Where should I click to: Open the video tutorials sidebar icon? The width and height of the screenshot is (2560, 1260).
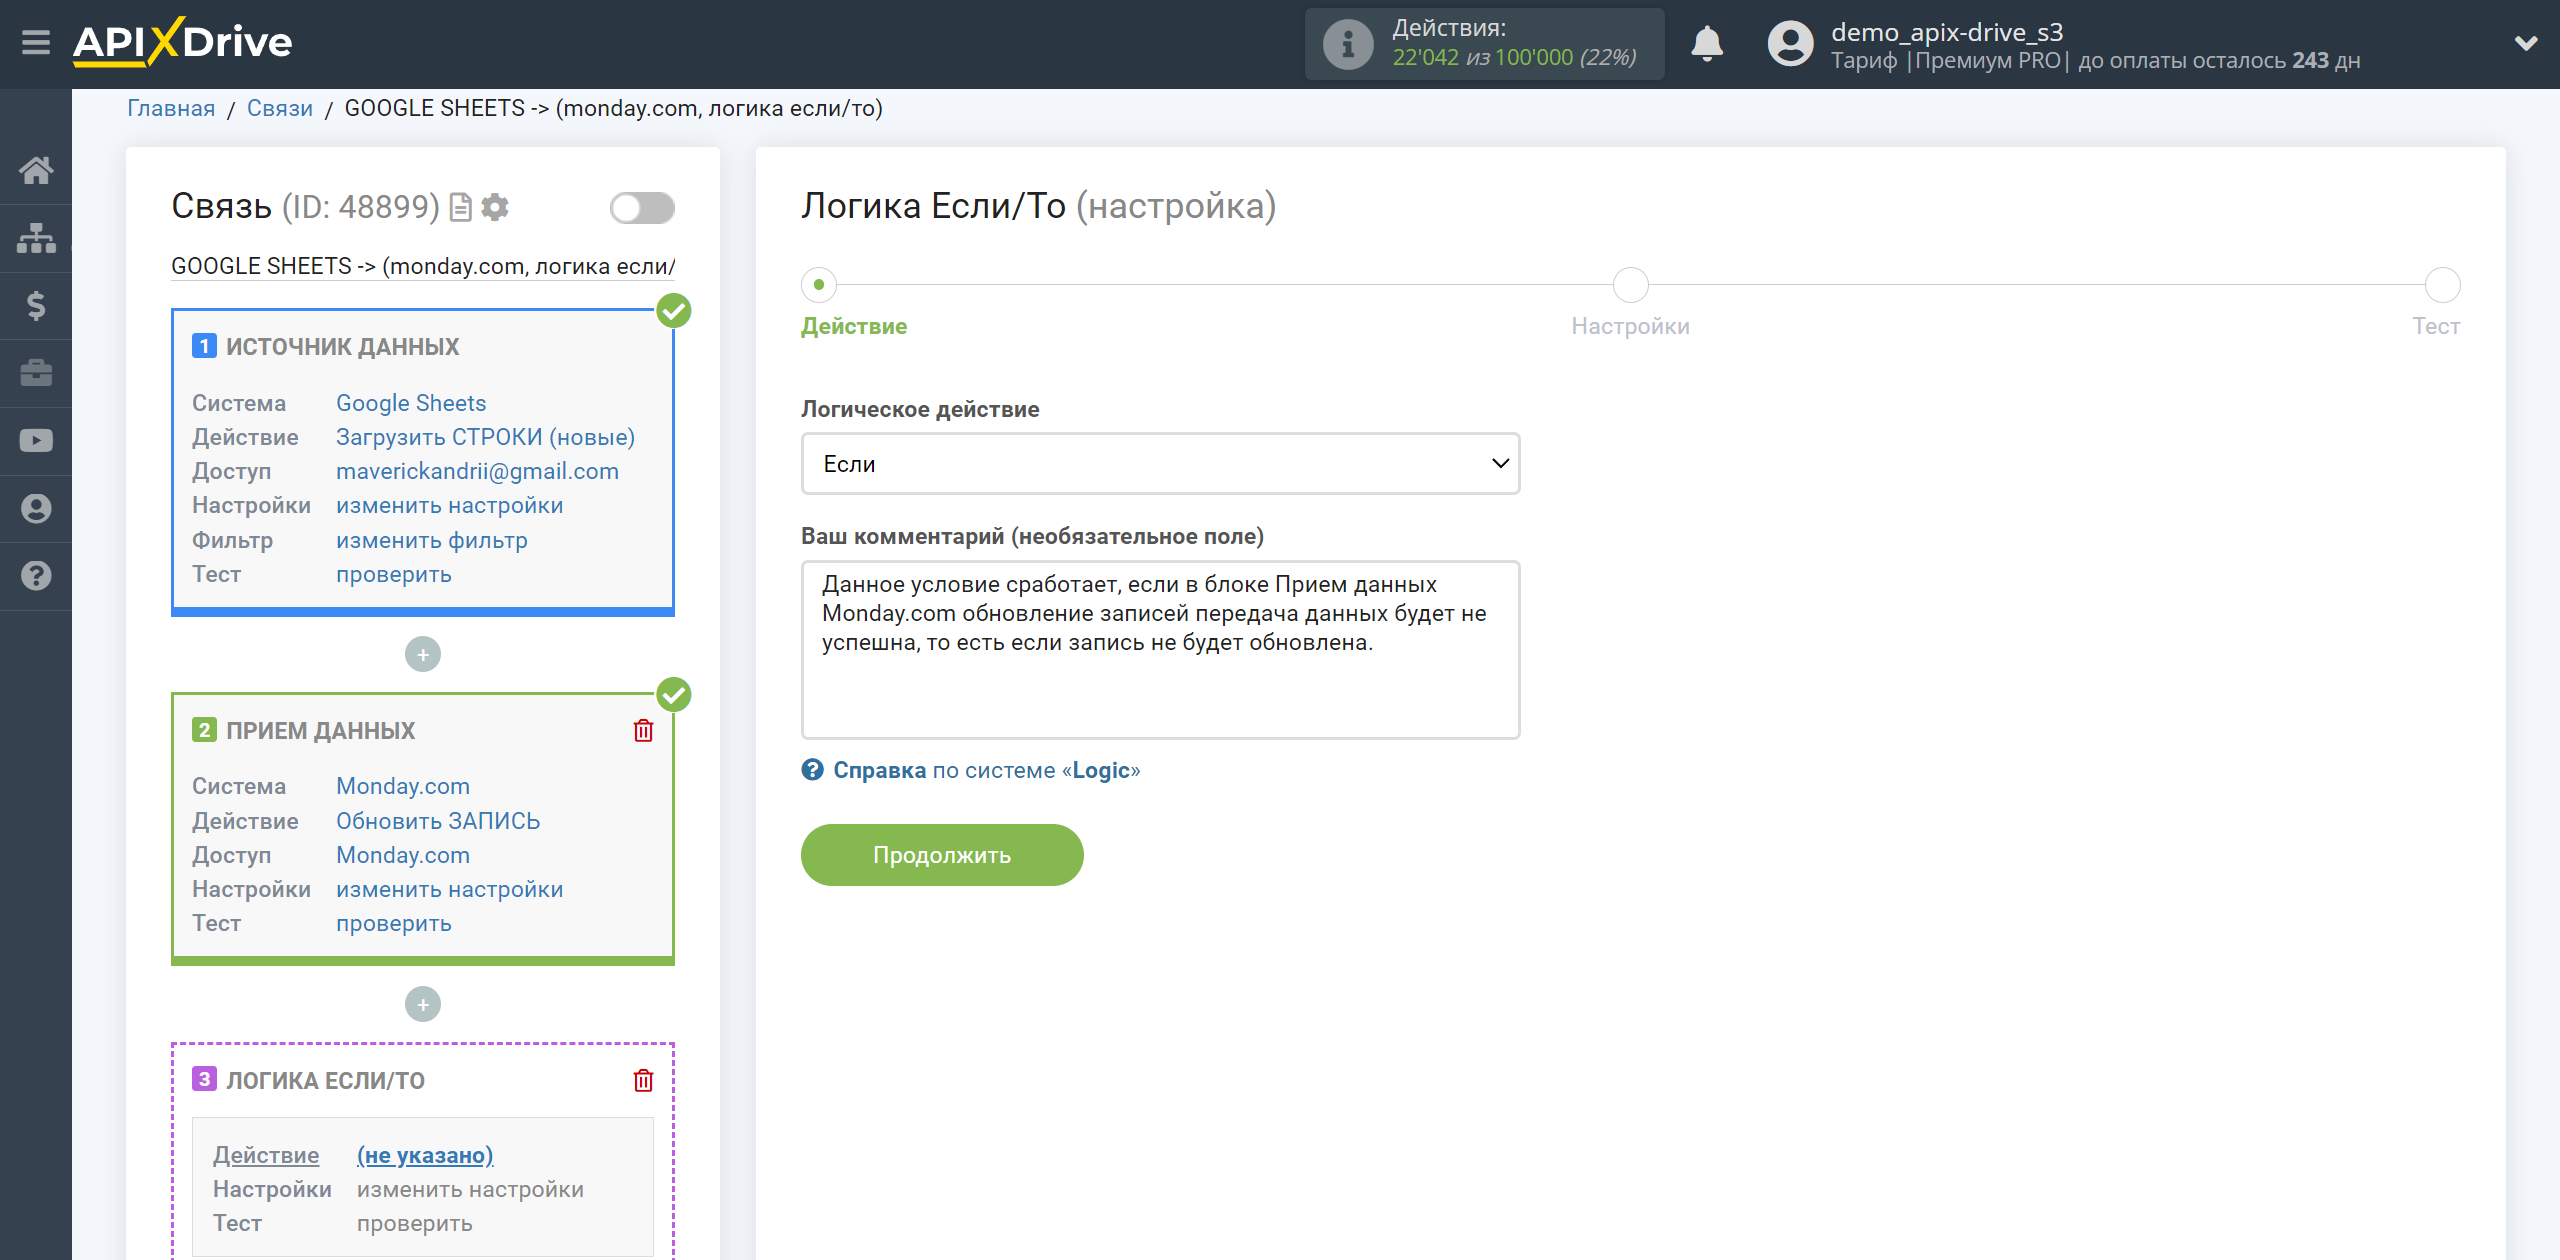pos(36,441)
